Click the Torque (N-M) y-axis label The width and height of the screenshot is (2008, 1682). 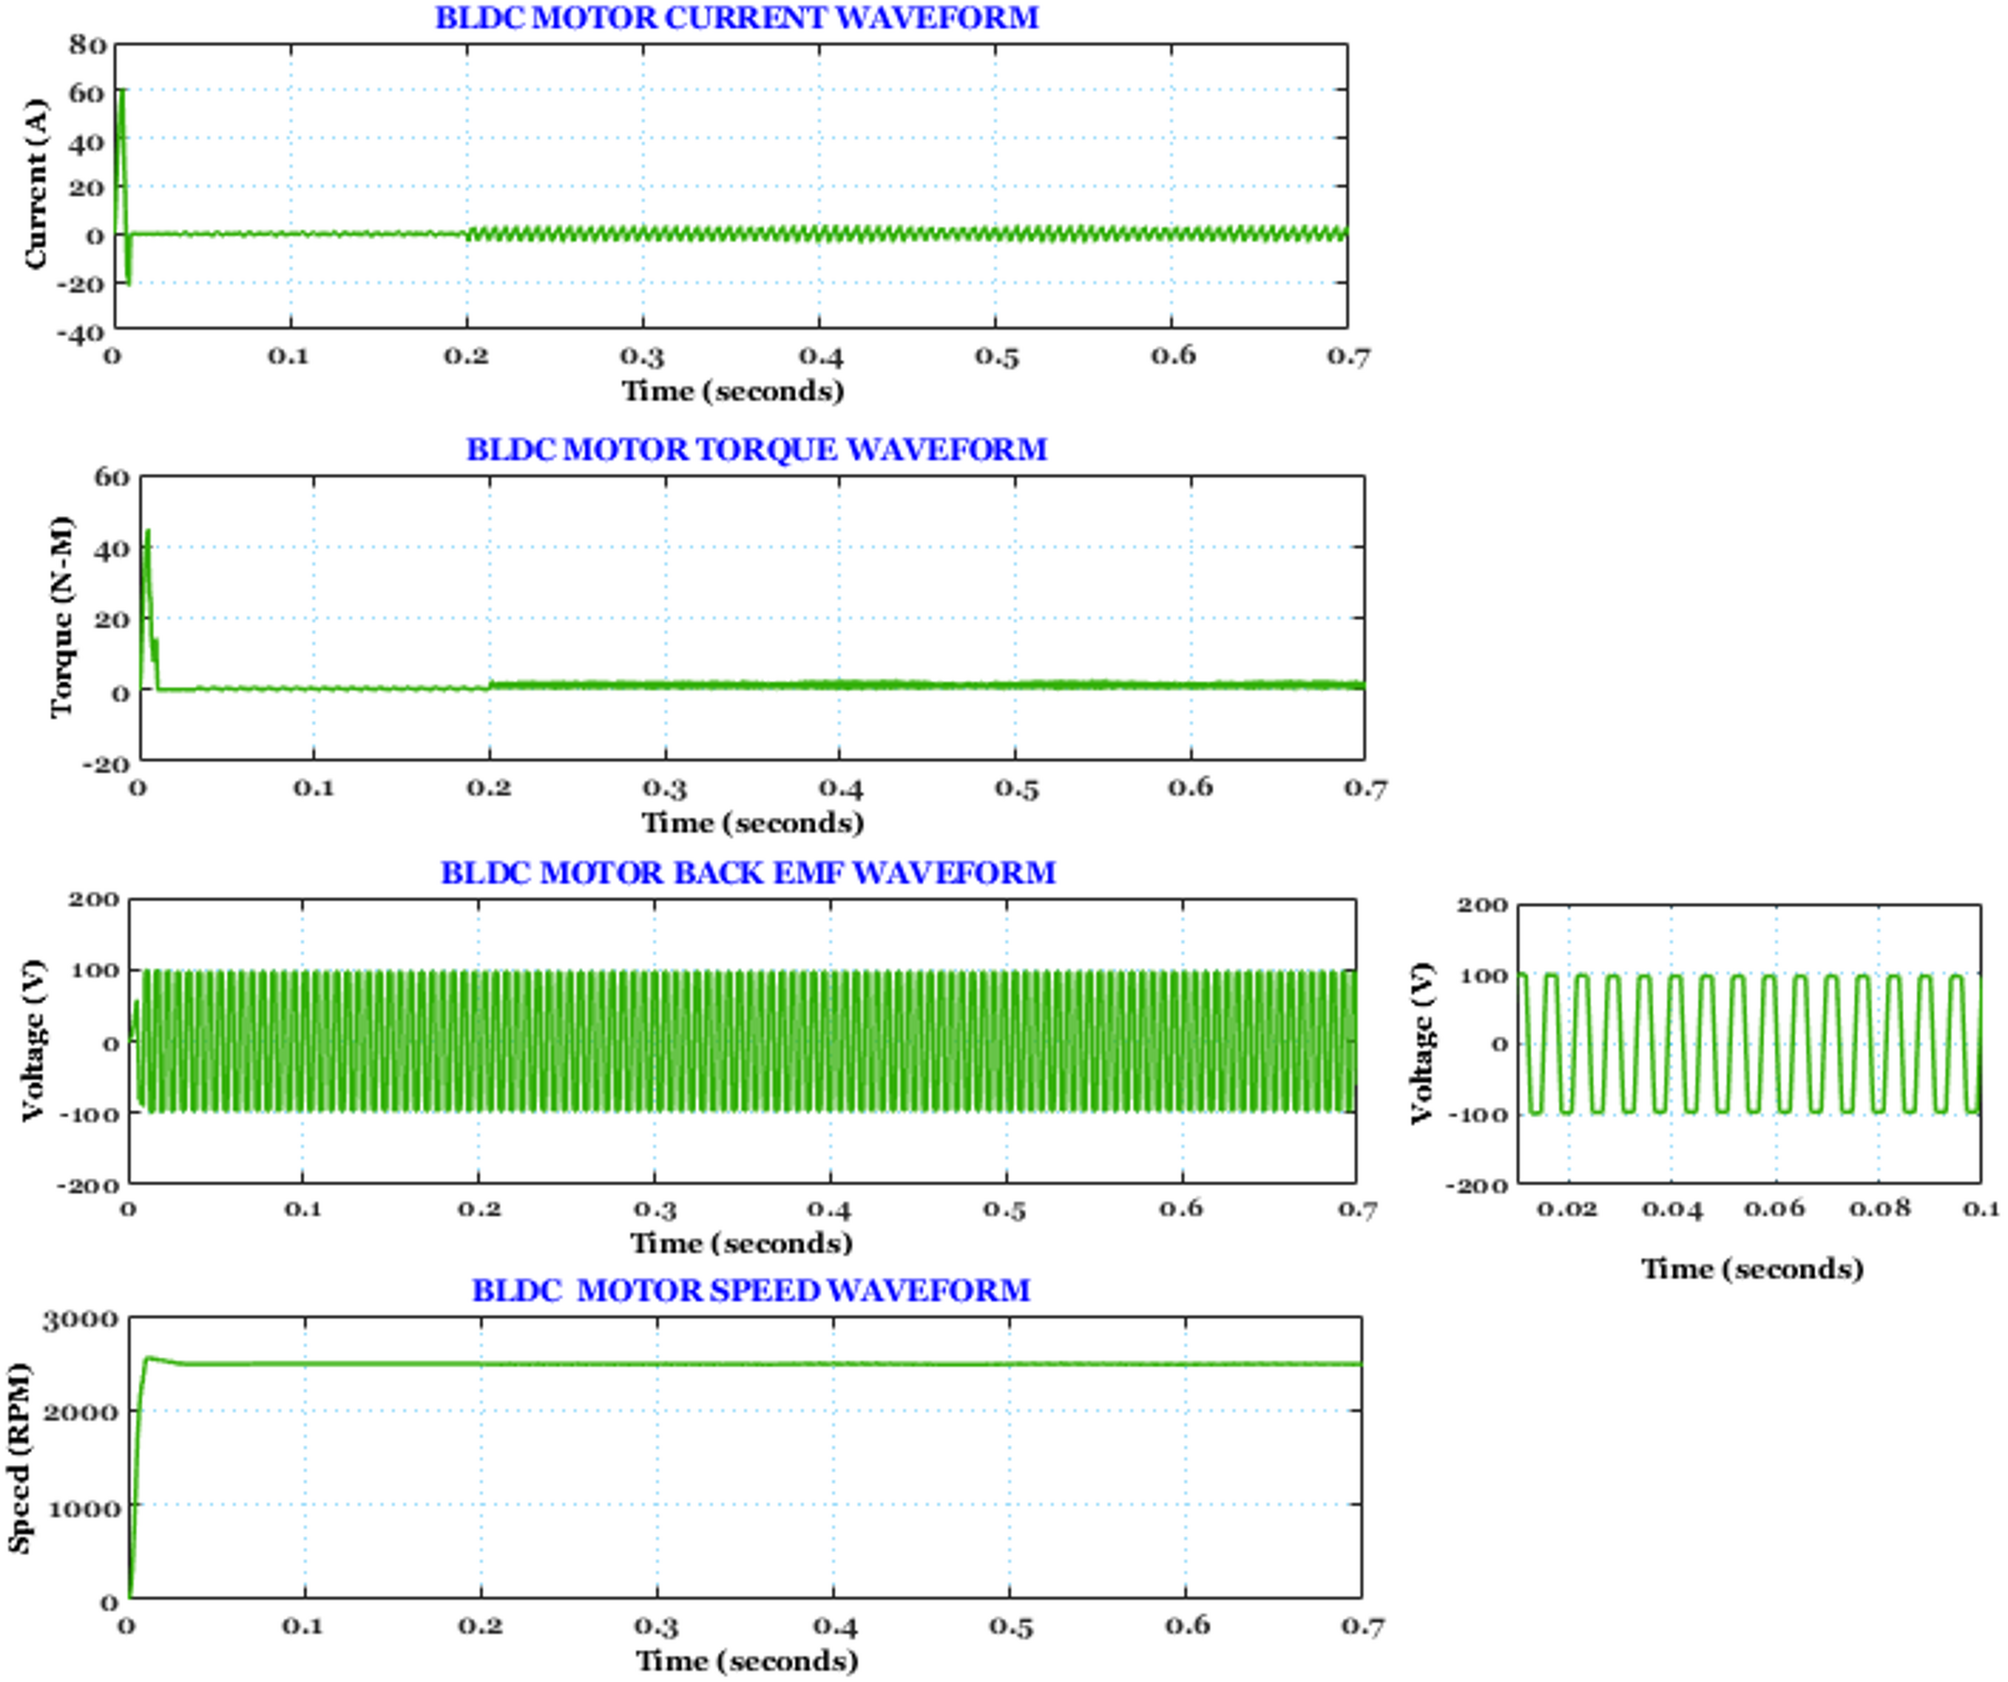(x=62, y=616)
